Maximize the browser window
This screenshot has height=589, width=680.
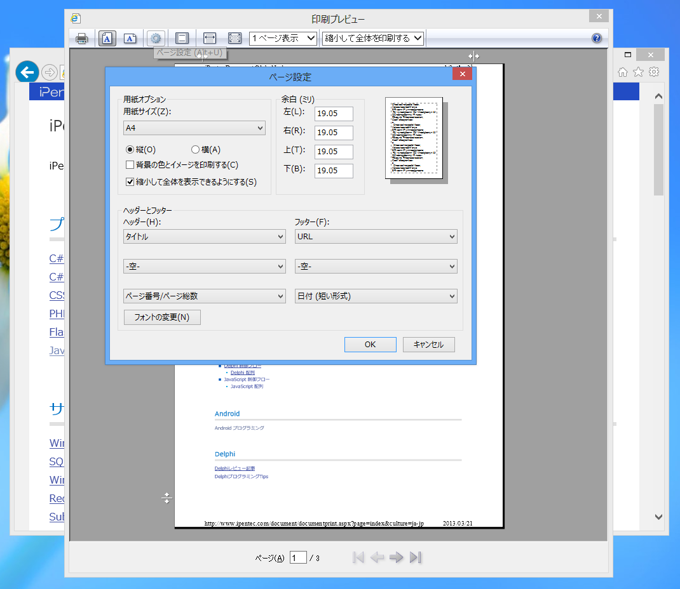click(x=627, y=55)
